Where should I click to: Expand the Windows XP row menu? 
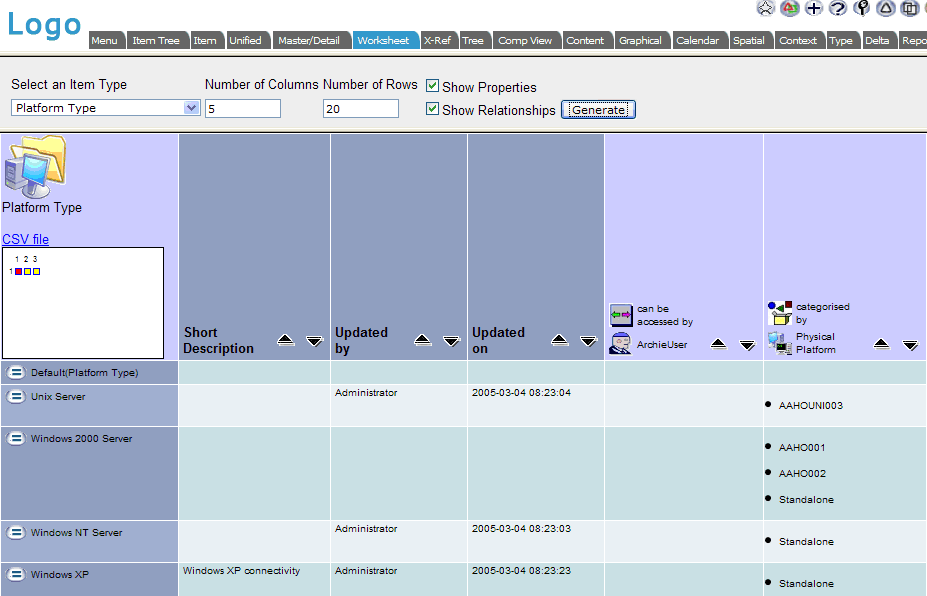point(16,575)
